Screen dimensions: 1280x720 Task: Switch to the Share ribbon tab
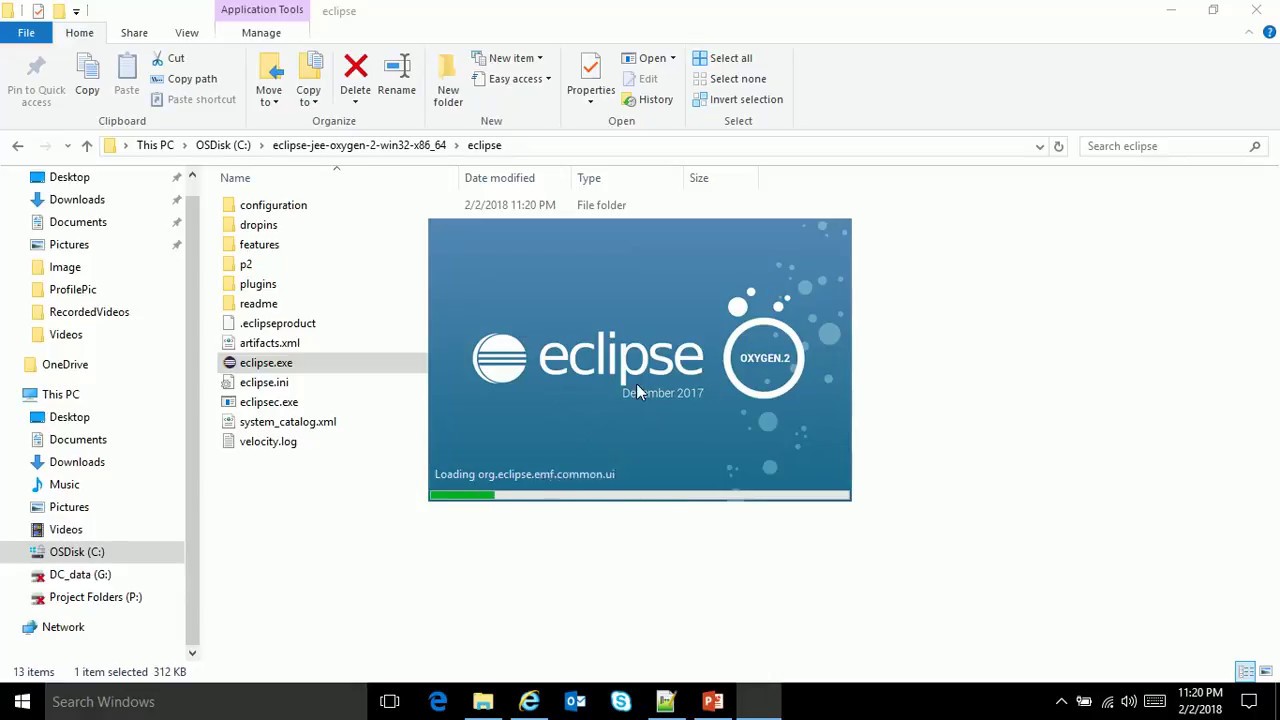[134, 33]
